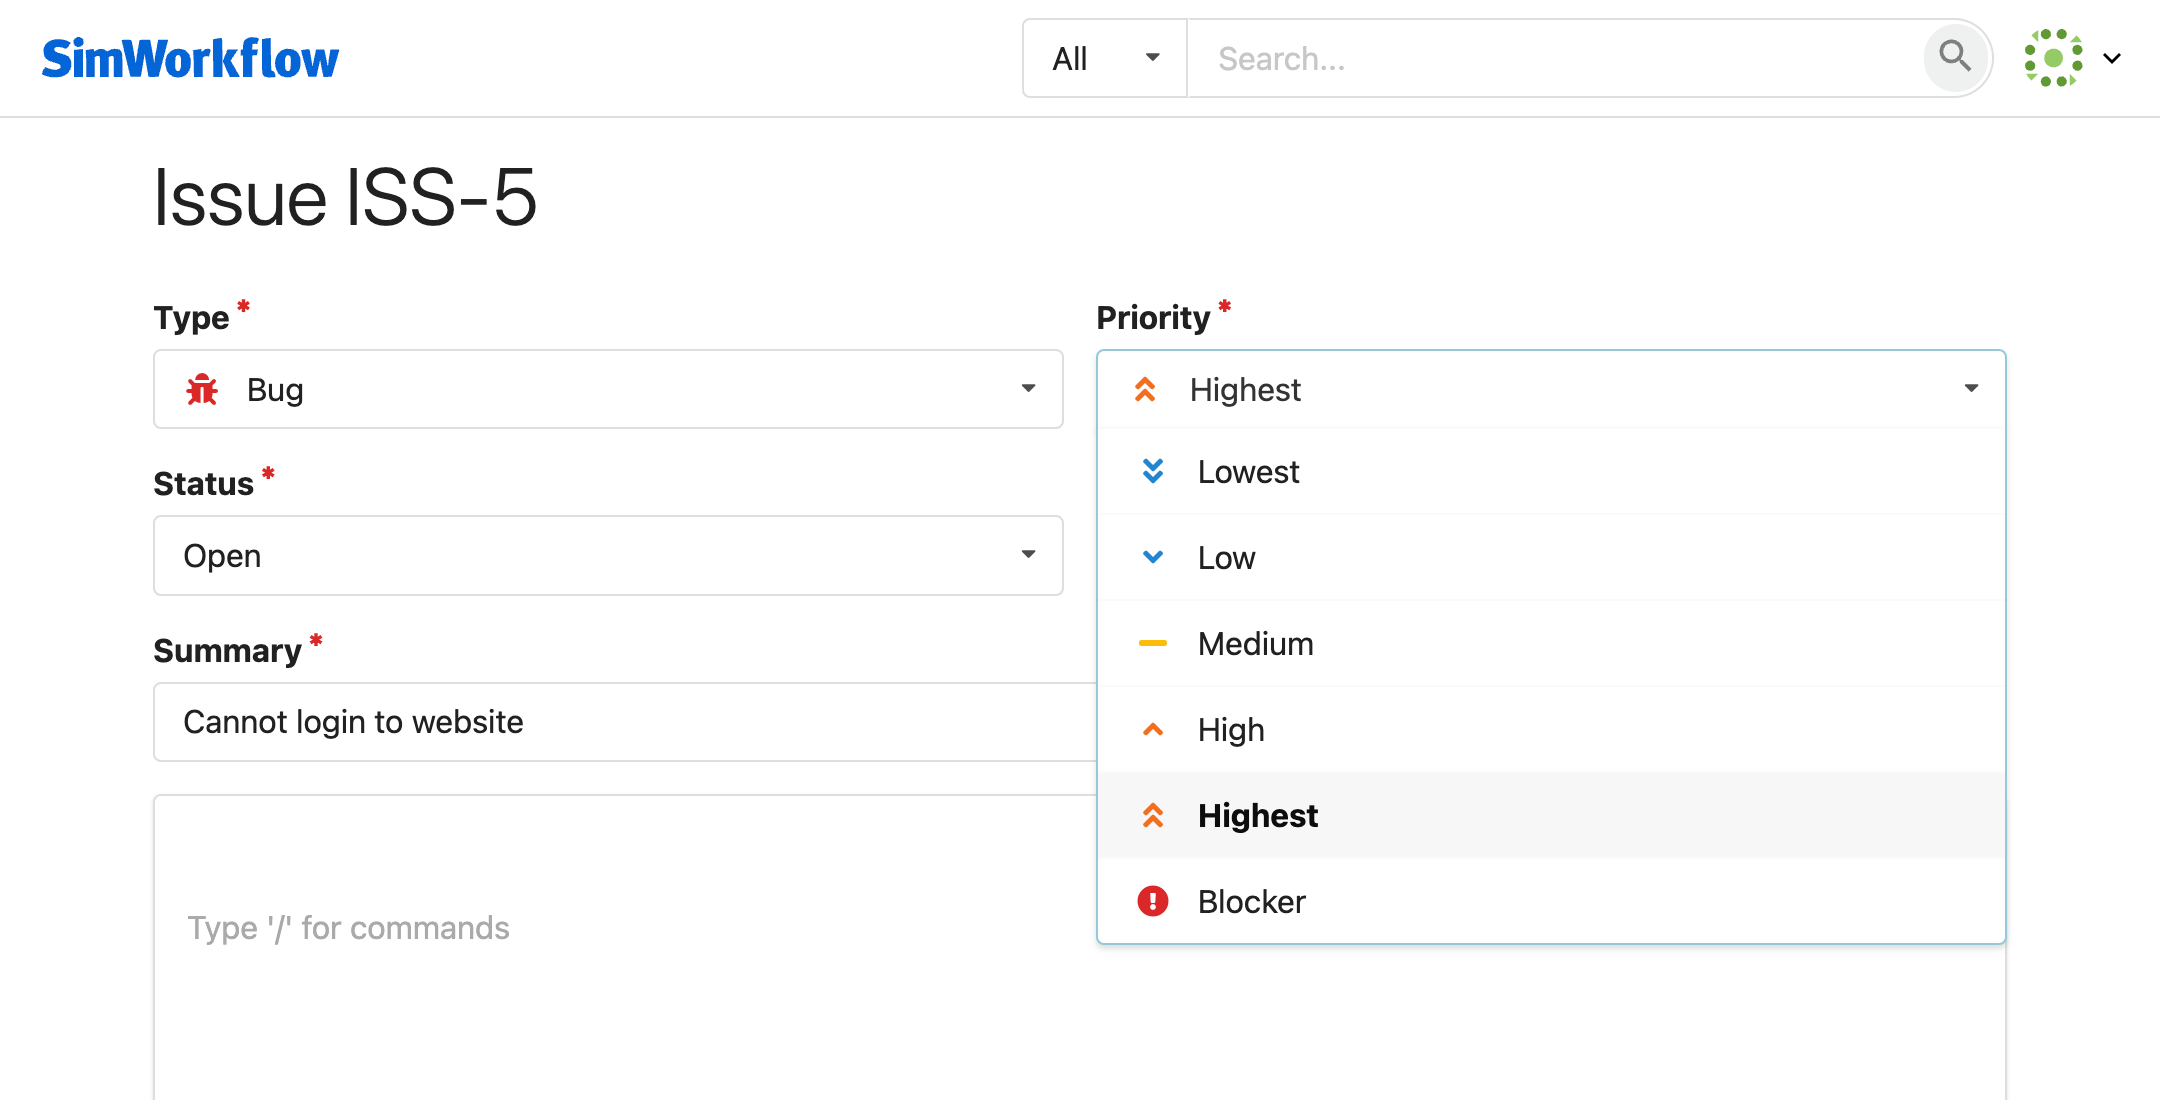Click the Priority field label
The width and height of the screenshot is (2160, 1100).
[1153, 317]
